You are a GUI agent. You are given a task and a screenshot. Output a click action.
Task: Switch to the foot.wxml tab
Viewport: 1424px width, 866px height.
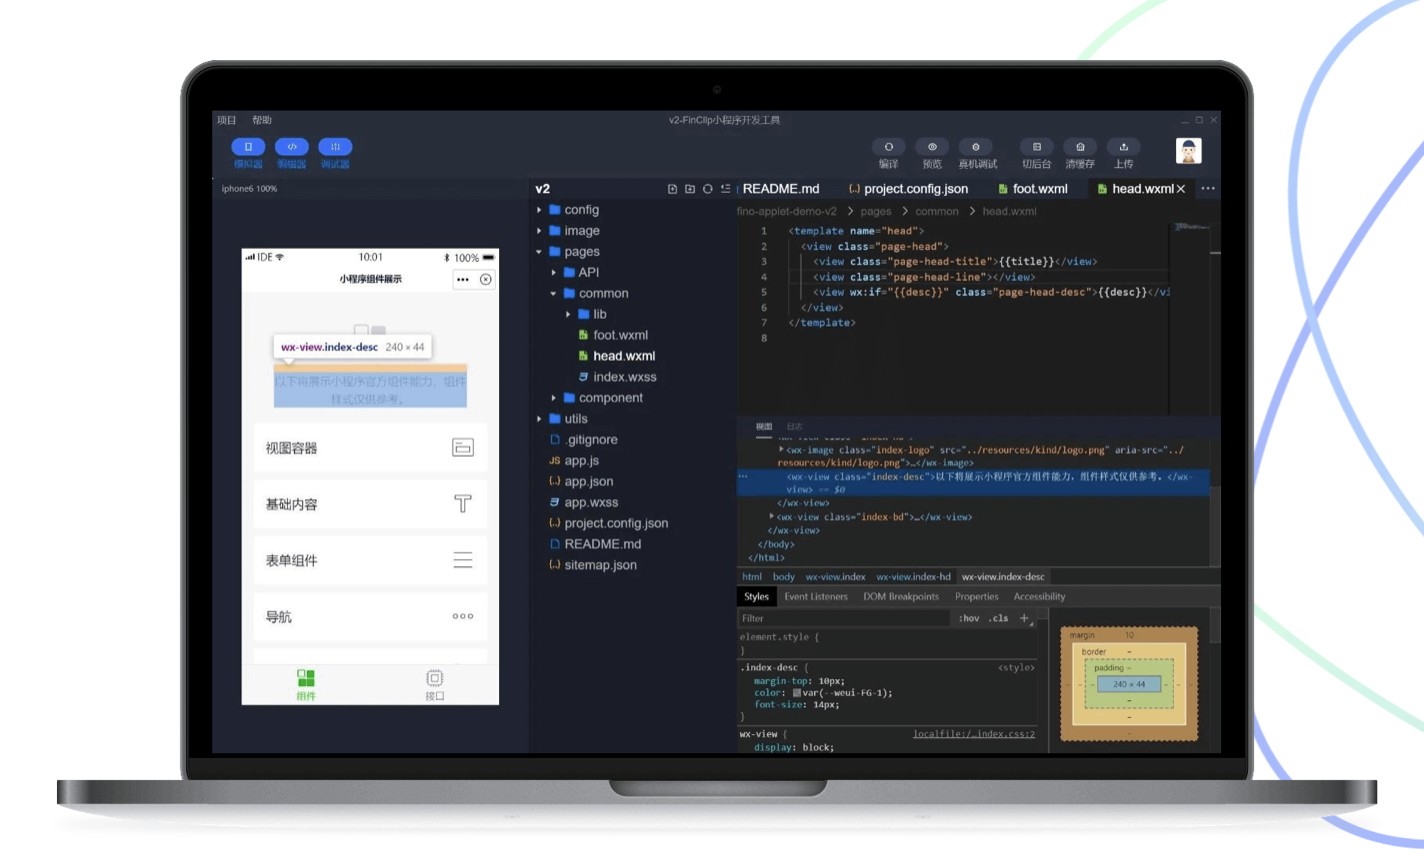tap(1039, 188)
